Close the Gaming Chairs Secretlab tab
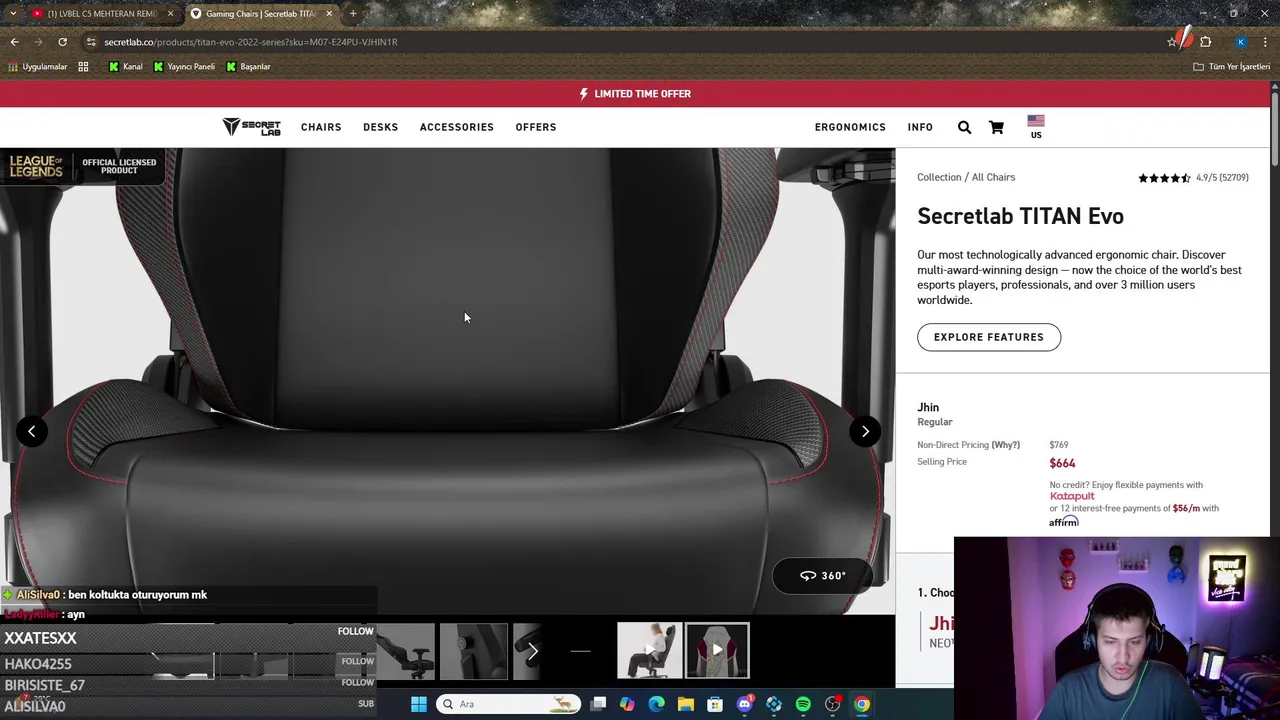This screenshot has height=720, width=1280. coord(329,14)
